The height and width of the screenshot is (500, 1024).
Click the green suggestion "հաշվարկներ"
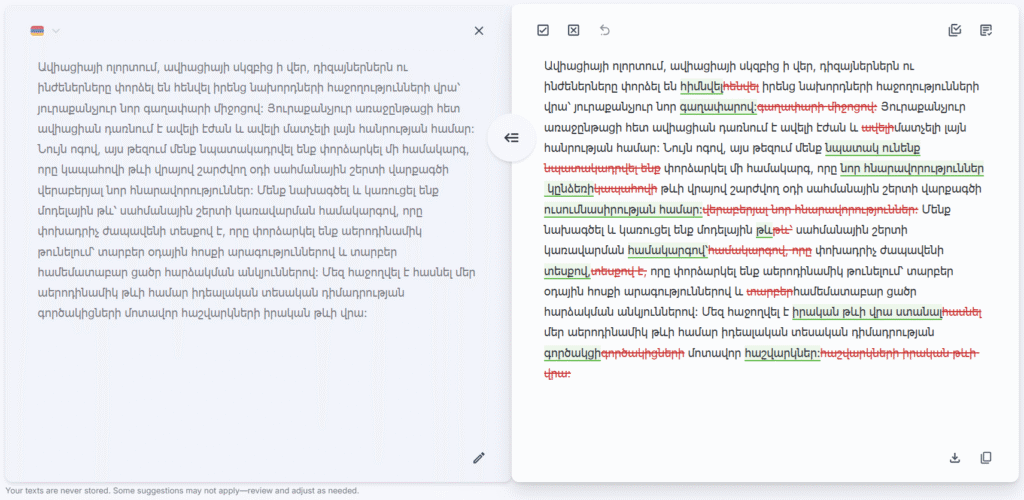click(784, 353)
